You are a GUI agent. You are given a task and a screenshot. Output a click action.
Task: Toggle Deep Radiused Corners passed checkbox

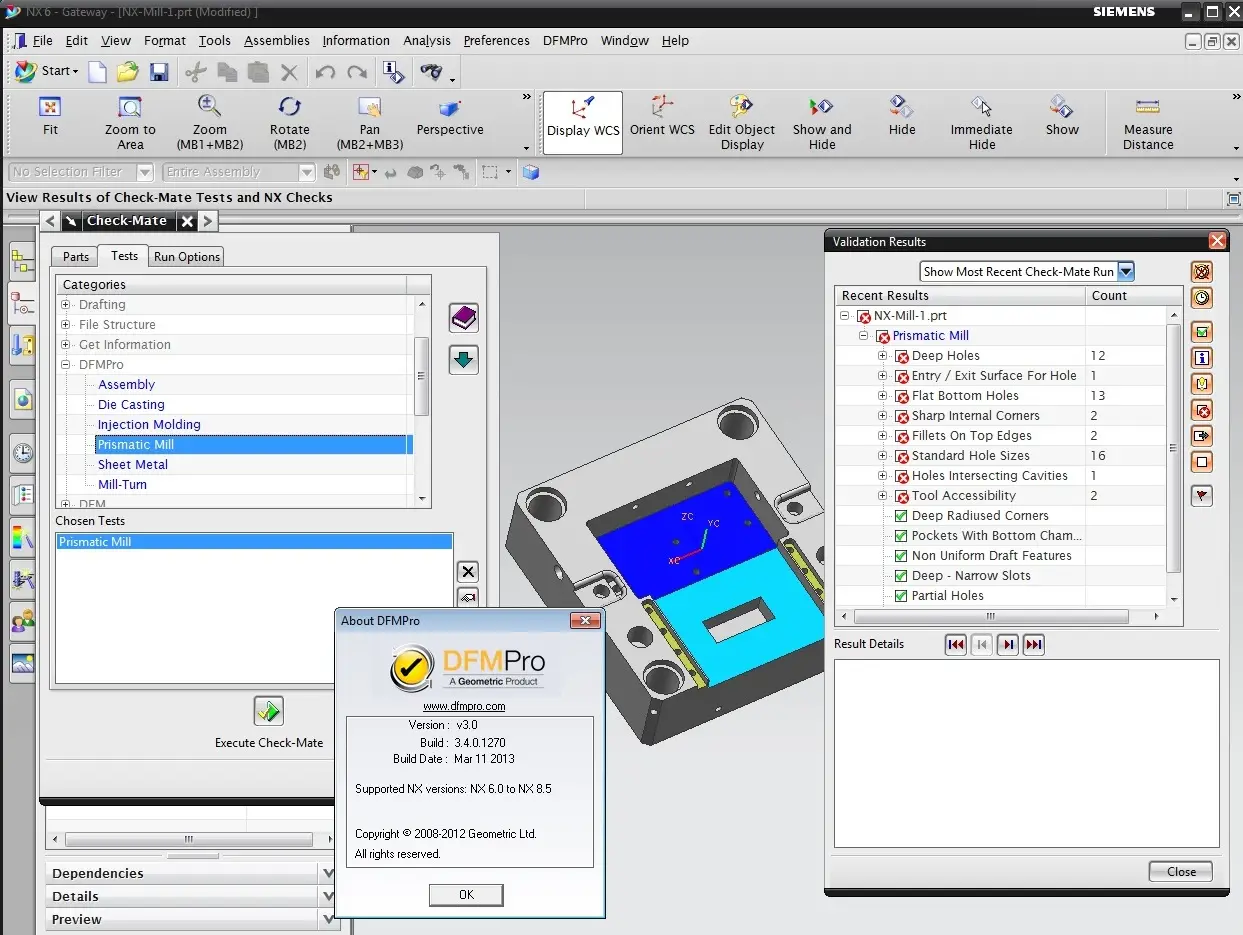[901, 516]
